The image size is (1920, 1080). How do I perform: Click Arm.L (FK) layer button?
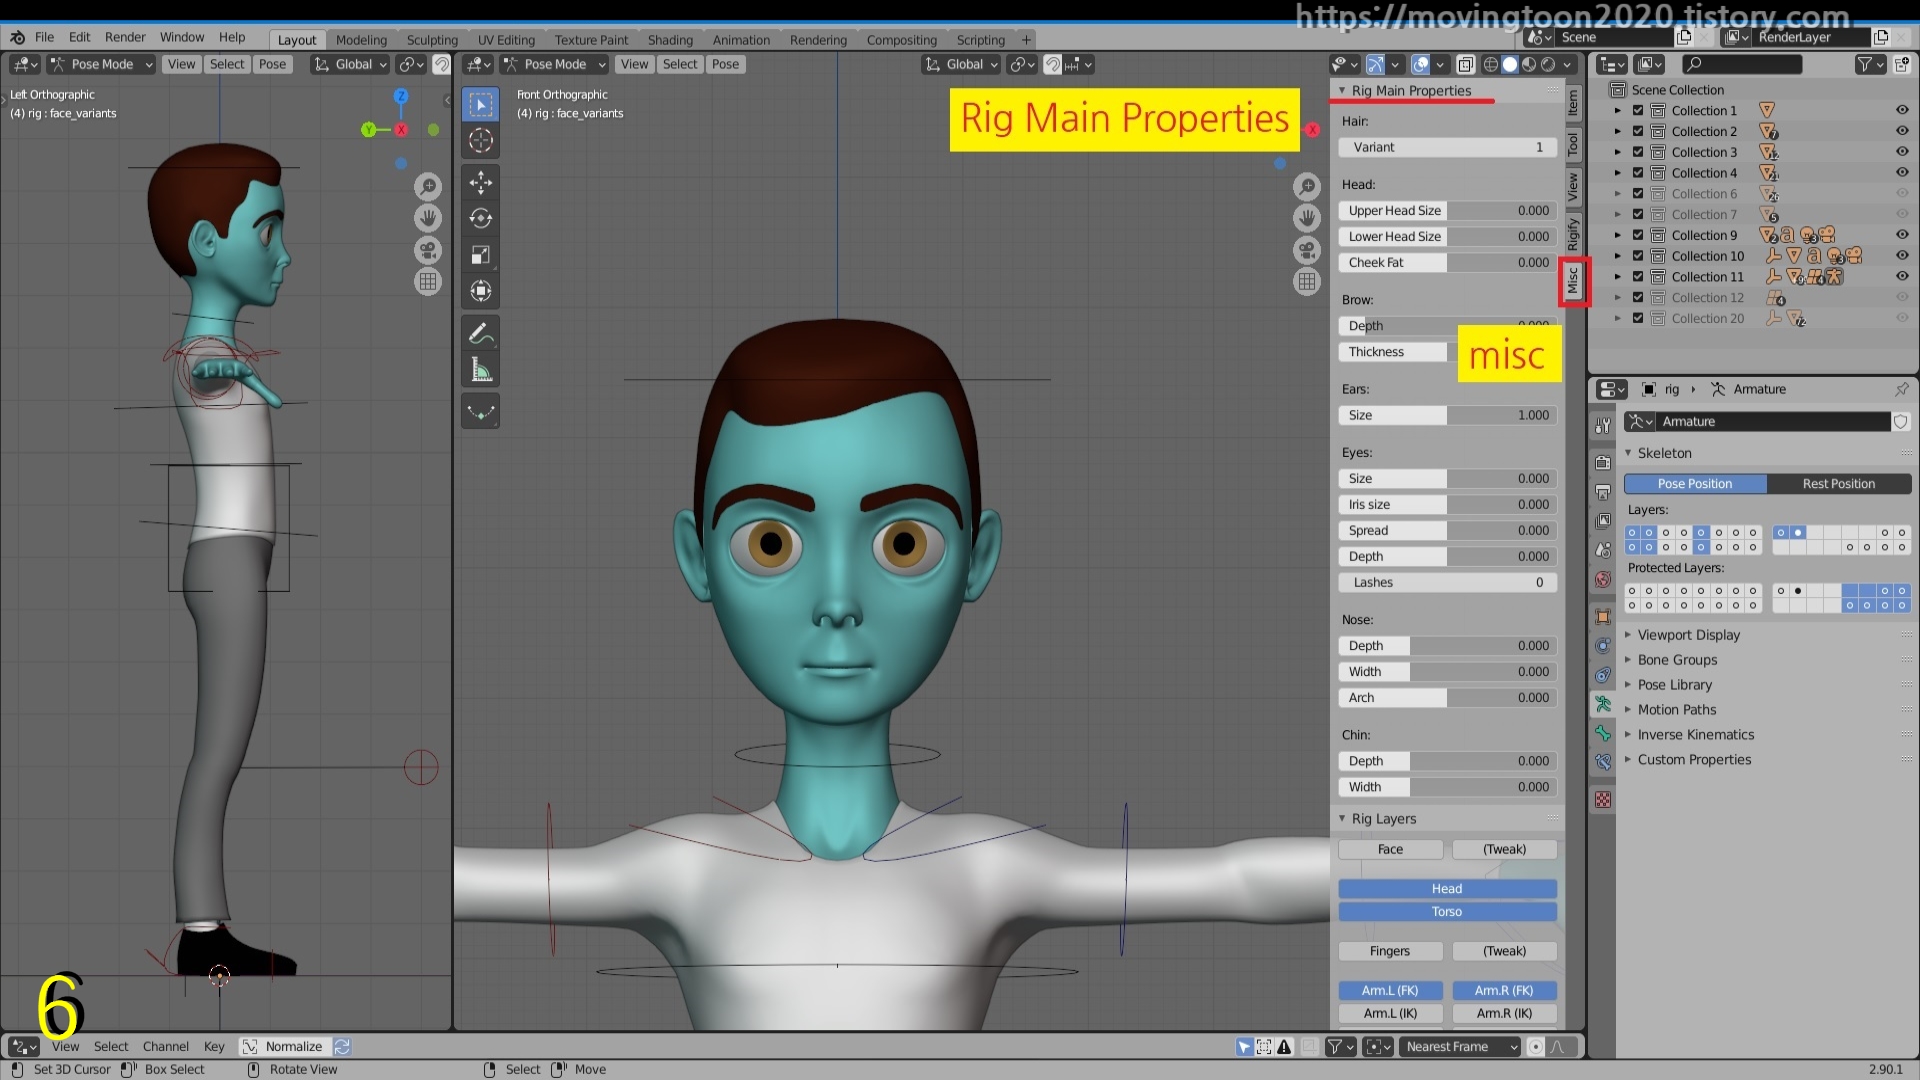[x=1390, y=990]
